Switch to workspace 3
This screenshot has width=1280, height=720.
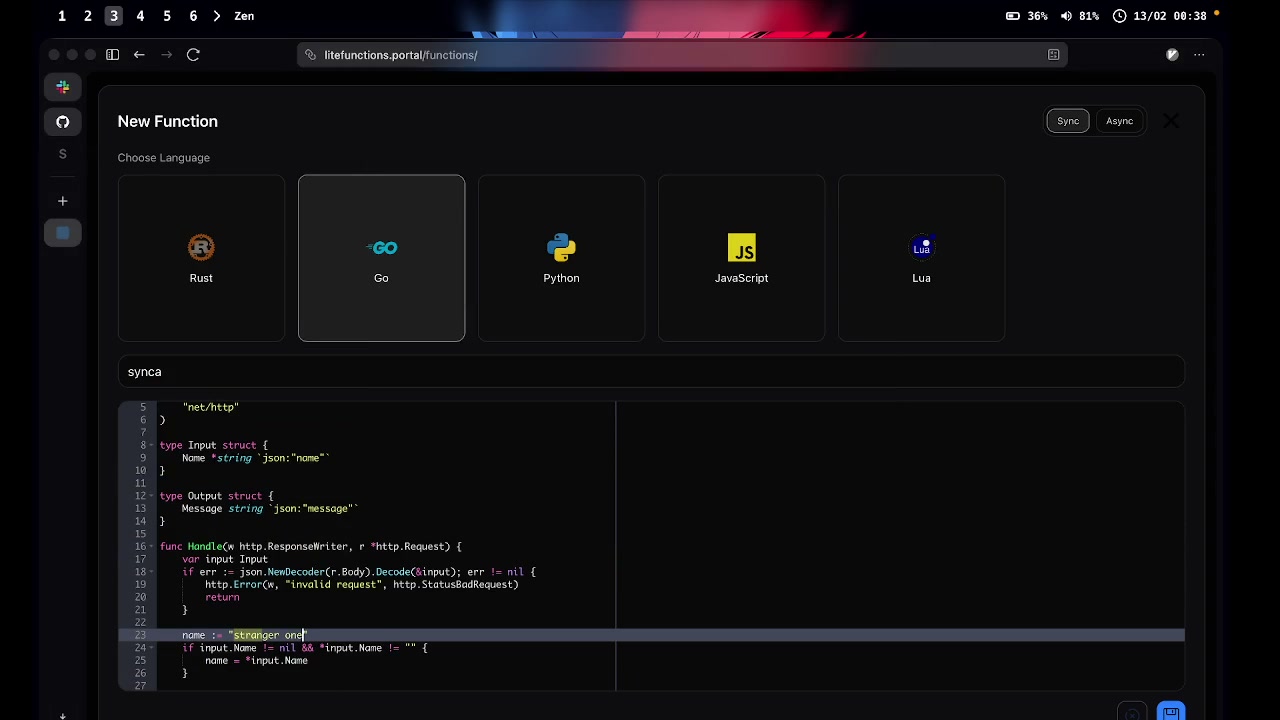coord(114,16)
